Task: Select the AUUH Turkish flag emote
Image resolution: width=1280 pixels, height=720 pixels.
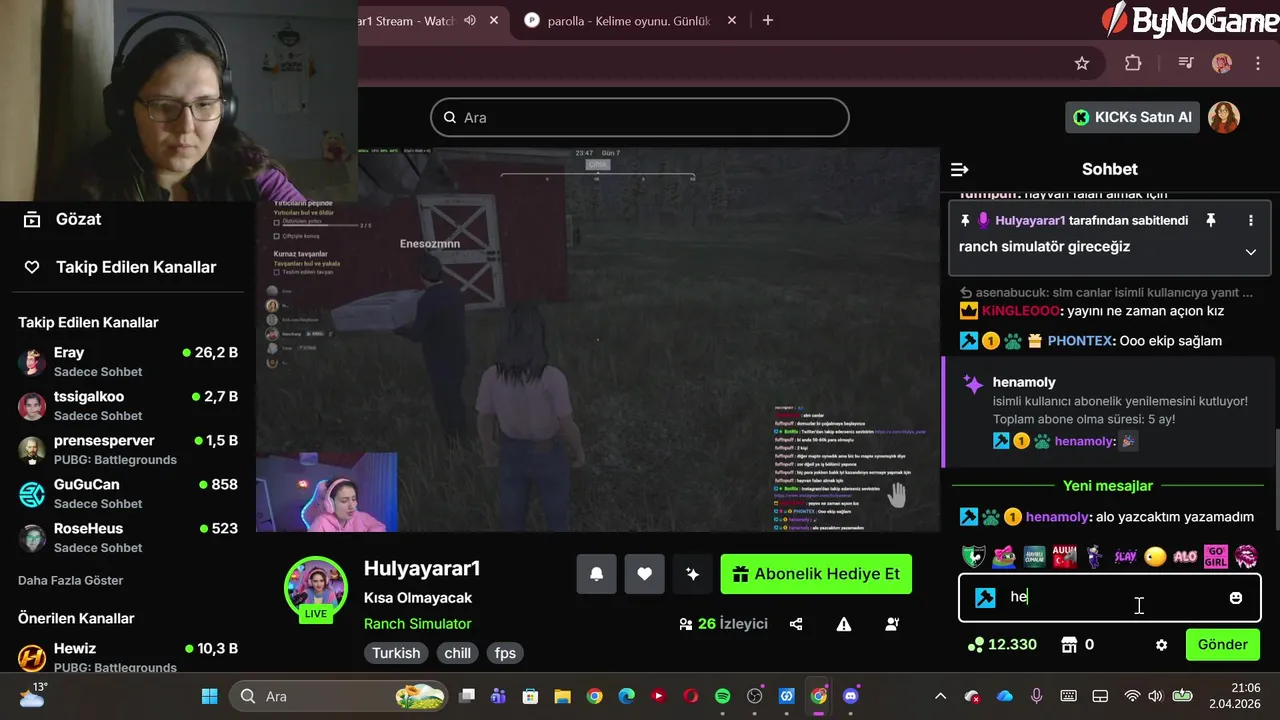Action: coord(1064,557)
